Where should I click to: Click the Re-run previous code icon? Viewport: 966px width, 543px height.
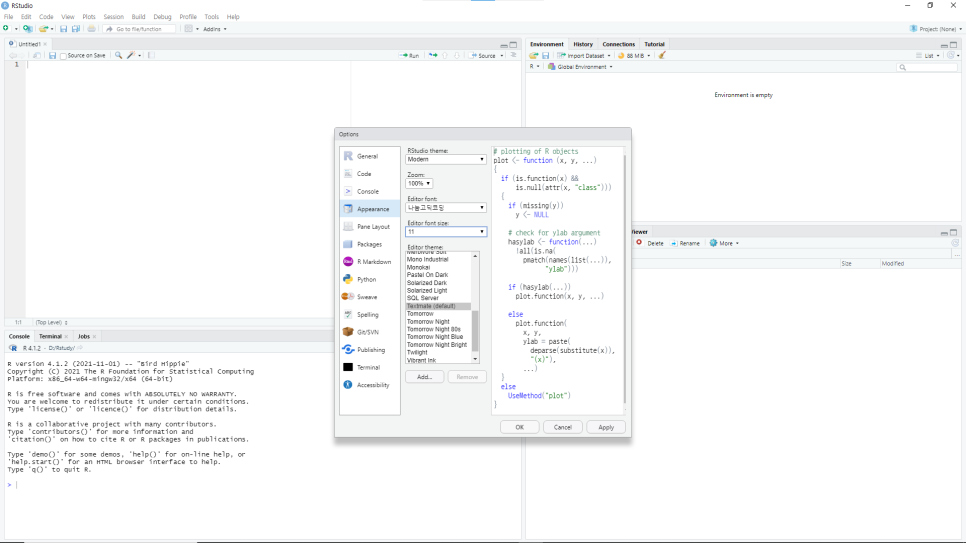tap(433, 55)
